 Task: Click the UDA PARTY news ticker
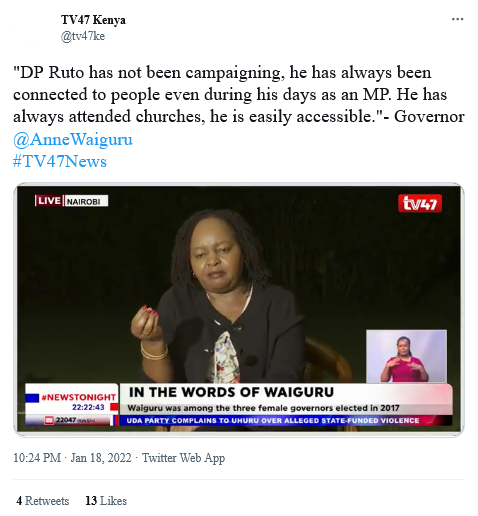(x=273, y=421)
